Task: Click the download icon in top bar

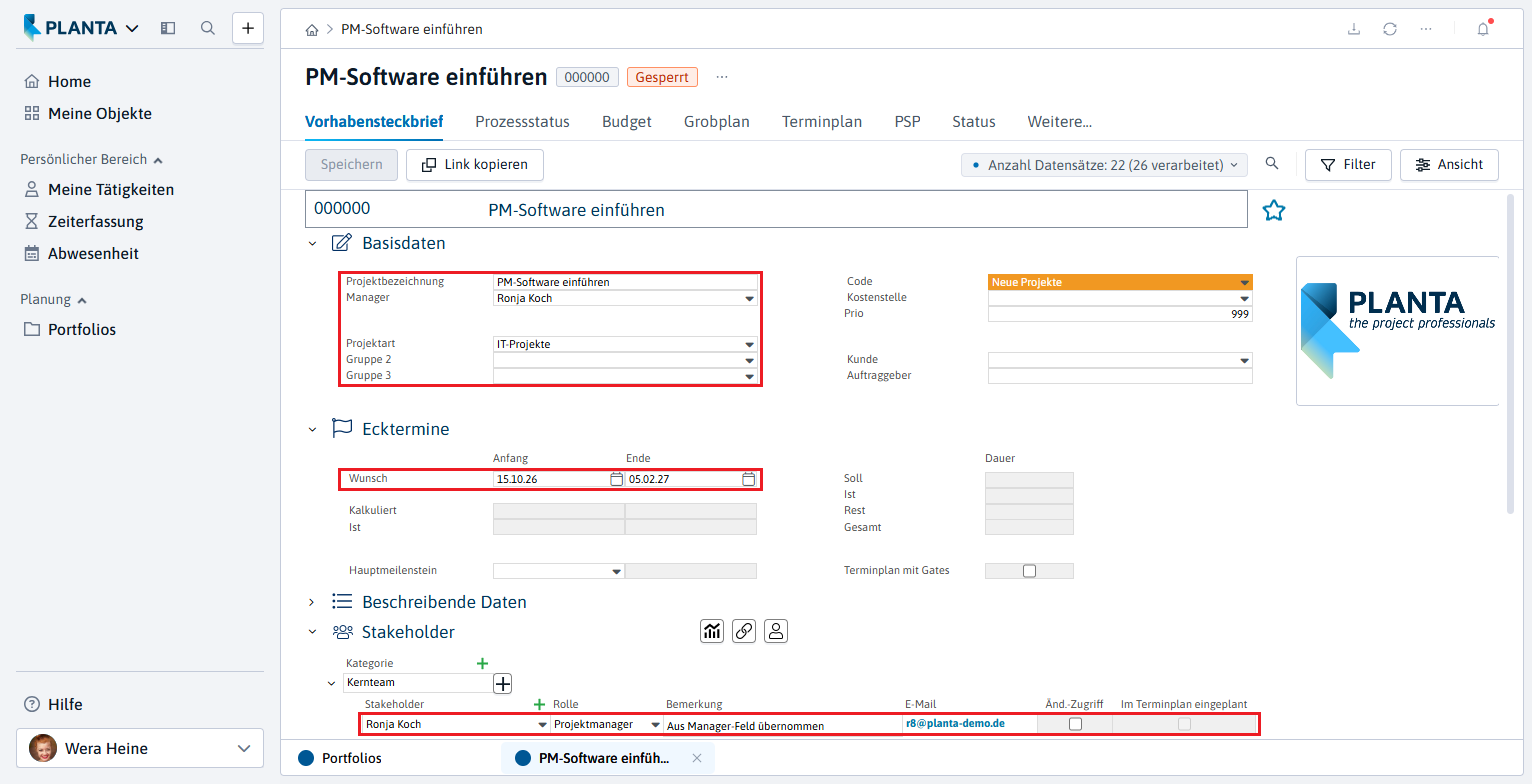Action: tap(1354, 29)
